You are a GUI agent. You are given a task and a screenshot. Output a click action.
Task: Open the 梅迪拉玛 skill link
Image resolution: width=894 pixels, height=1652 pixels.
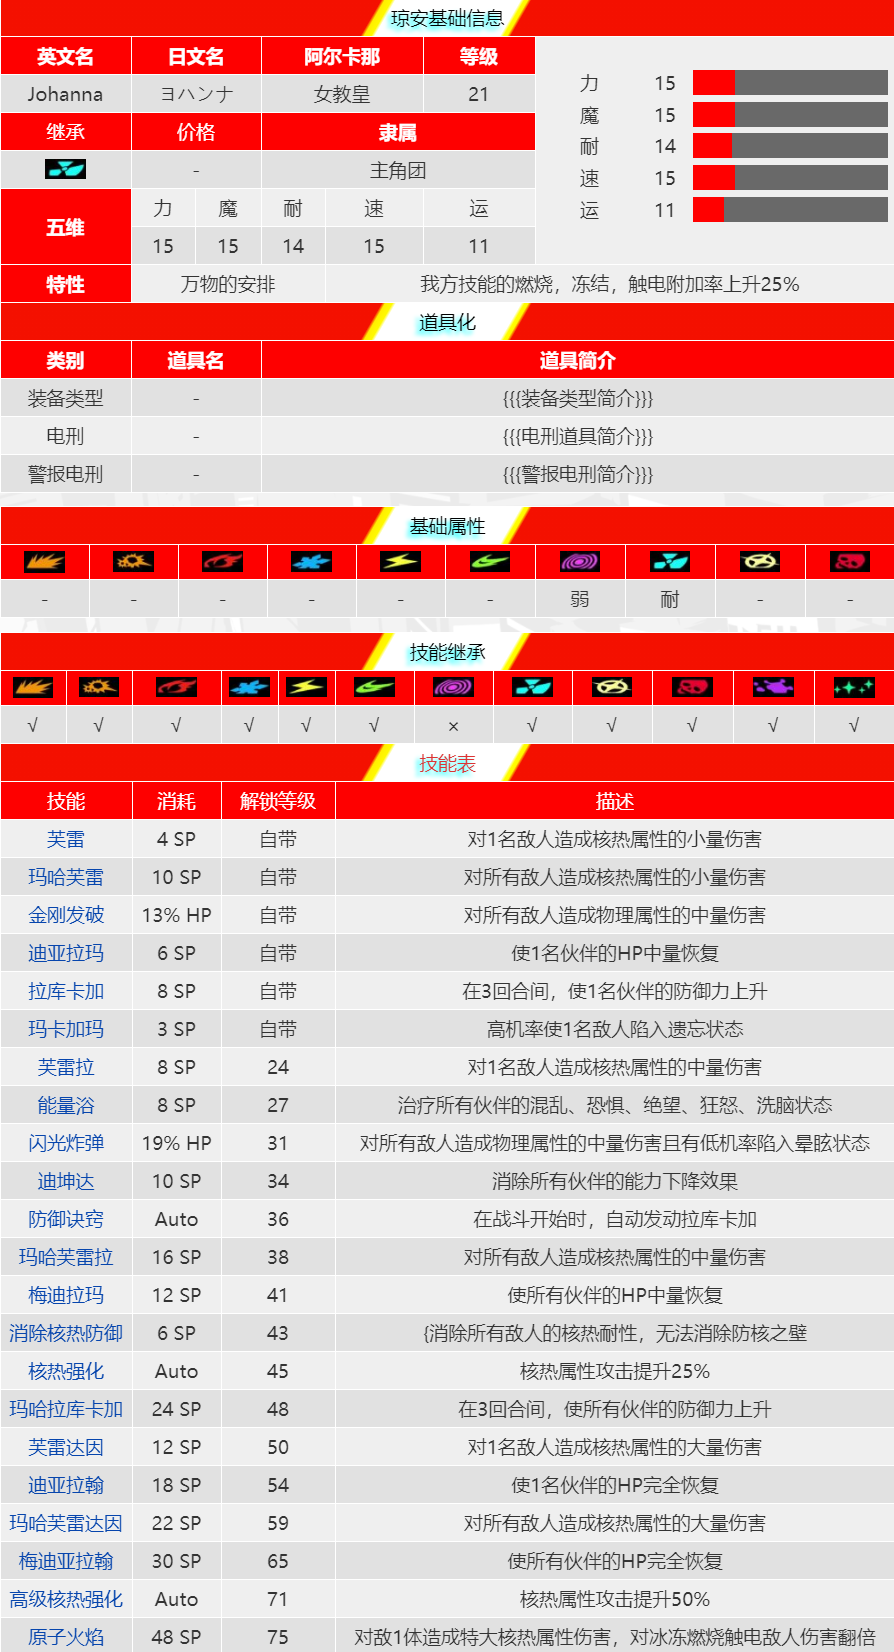click(66, 1295)
